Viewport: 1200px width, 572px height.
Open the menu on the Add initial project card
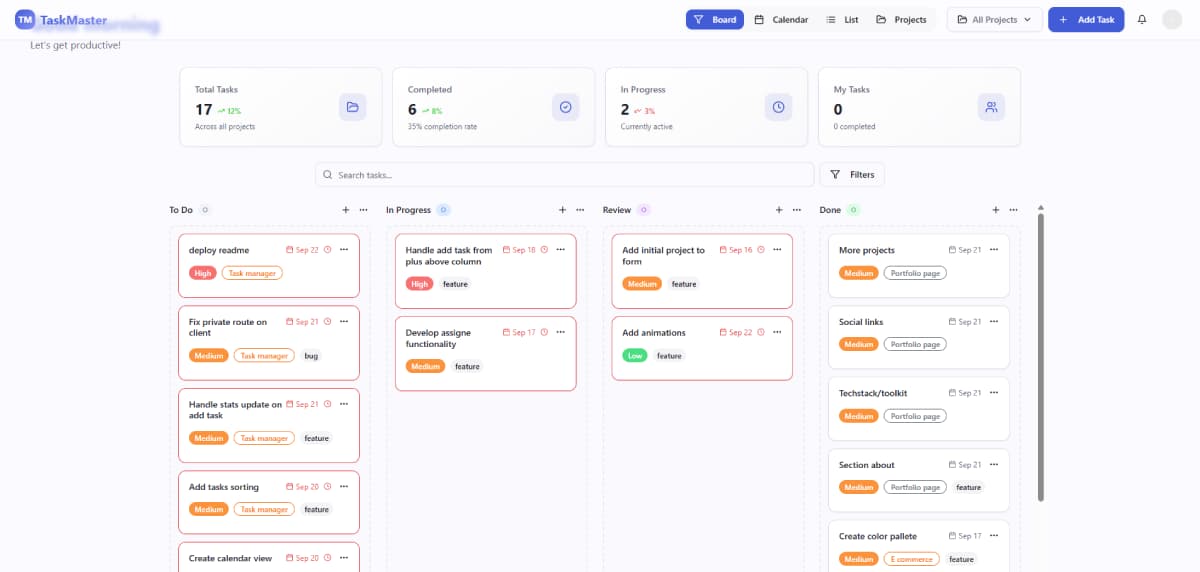pos(777,250)
